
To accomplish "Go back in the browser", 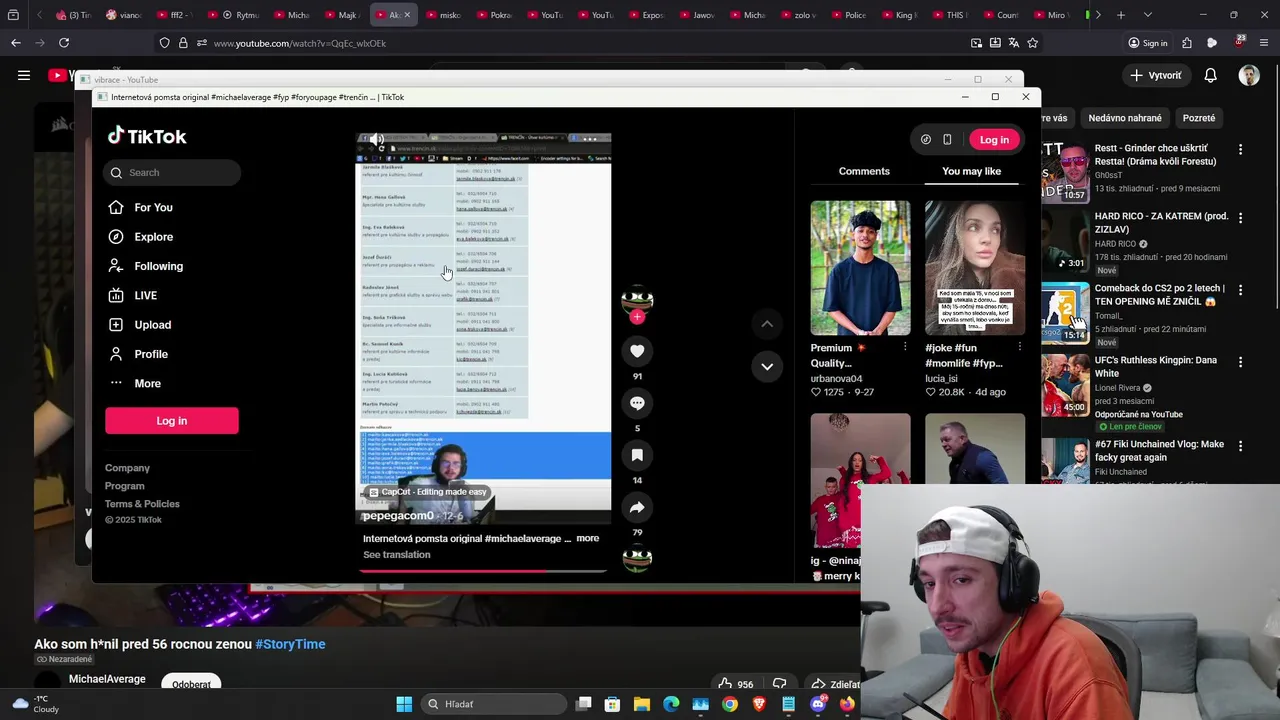I will [16, 43].
